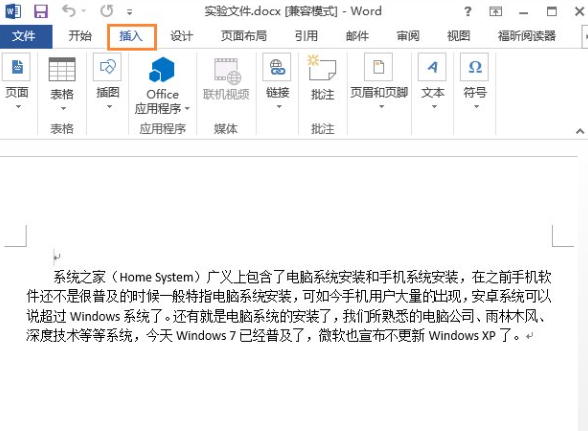Click the text Windows XP in document
The height and width of the screenshot is (431, 588).
(462, 335)
